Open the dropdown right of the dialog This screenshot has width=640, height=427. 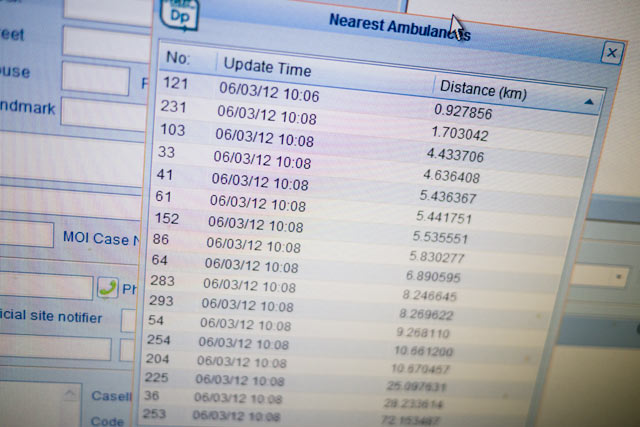[x=619, y=277]
